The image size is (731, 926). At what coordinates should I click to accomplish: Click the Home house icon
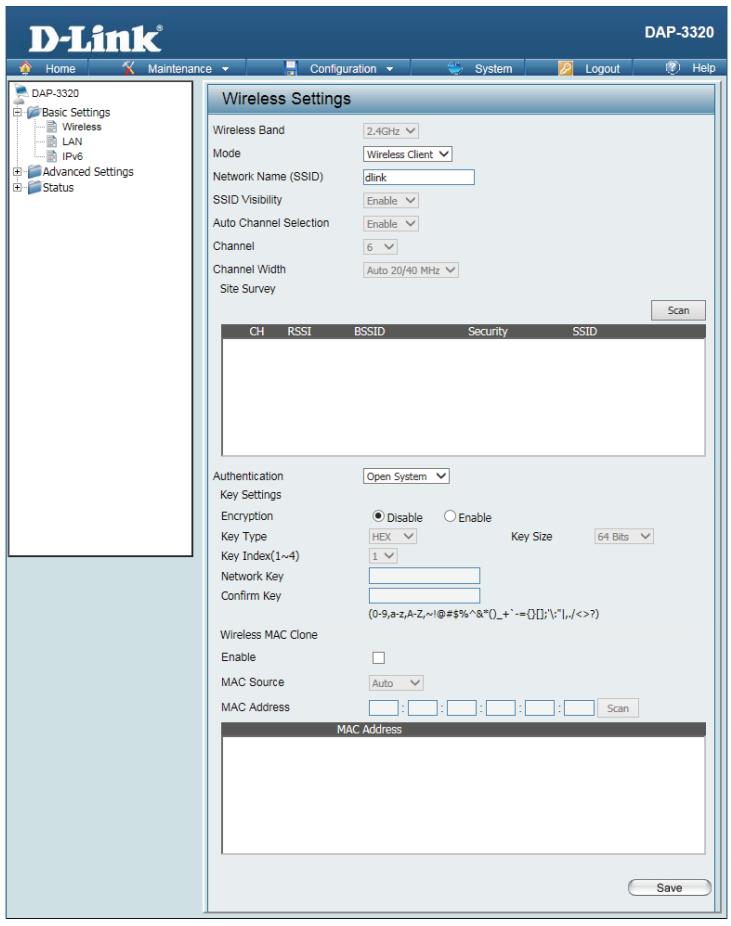click(25, 68)
